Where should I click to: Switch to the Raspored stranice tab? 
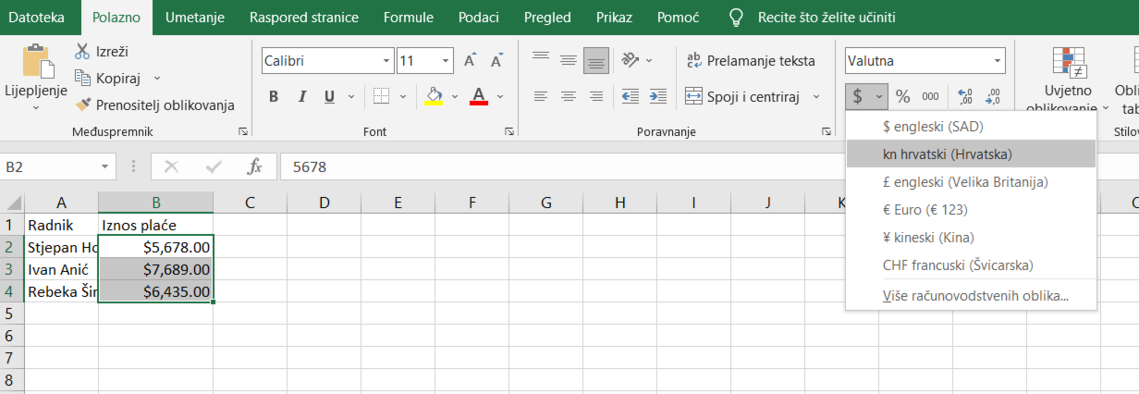tap(304, 17)
